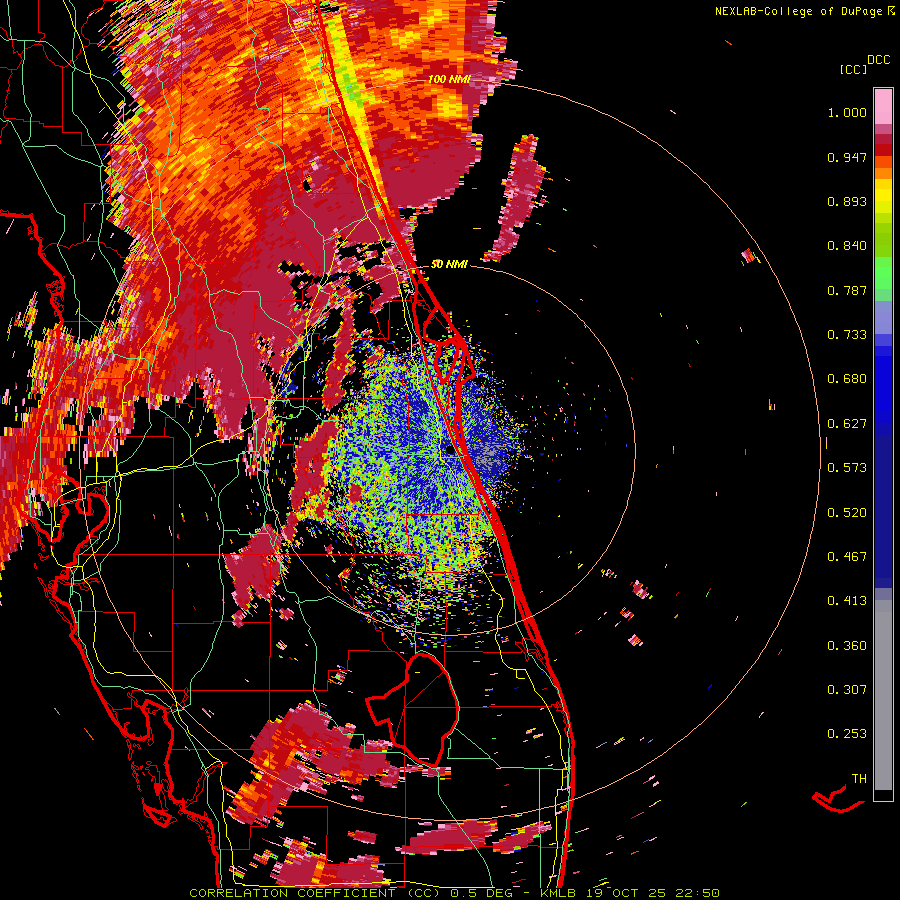900x900 pixels.
Task: Click the gray lower segment of color bar
Action: [x=883, y=695]
